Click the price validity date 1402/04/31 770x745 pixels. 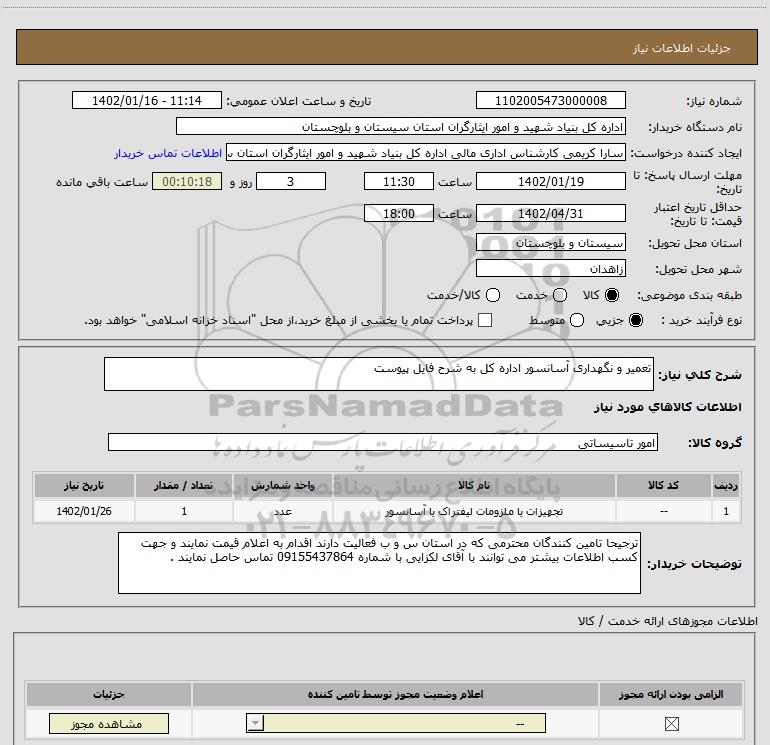[x=550, y=214]
